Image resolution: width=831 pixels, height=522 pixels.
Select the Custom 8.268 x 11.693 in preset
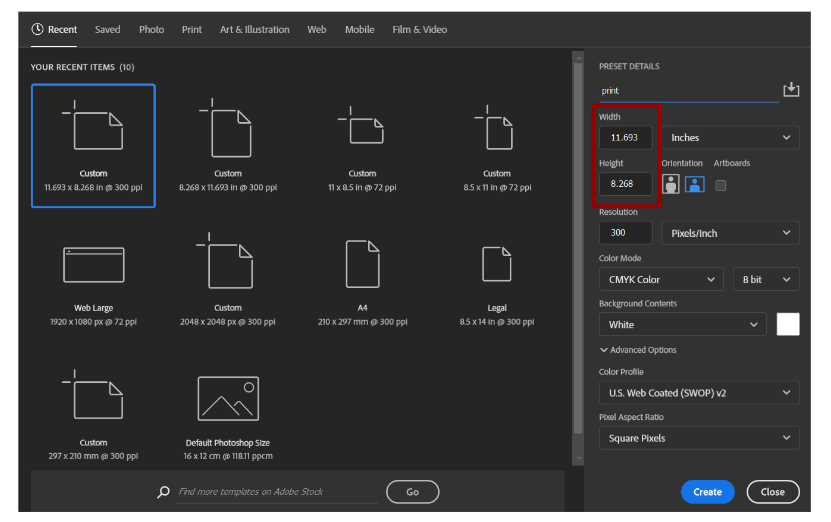click(x=228, y=146)
